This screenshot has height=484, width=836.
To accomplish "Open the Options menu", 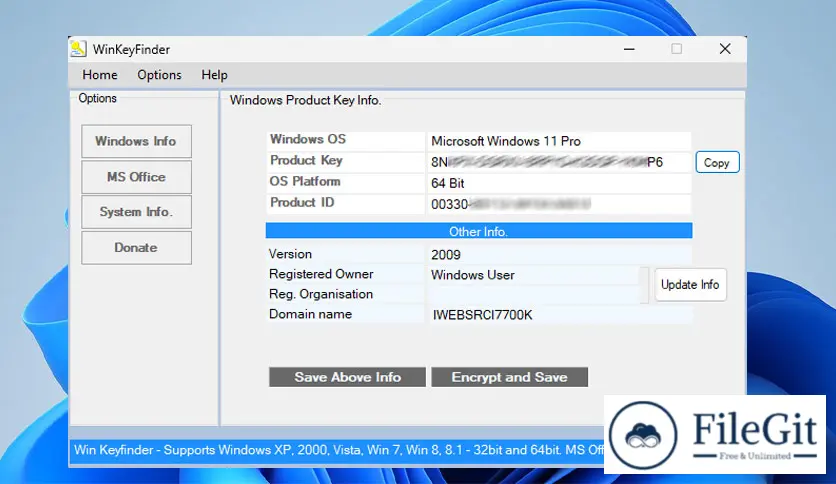I will 159,75.
